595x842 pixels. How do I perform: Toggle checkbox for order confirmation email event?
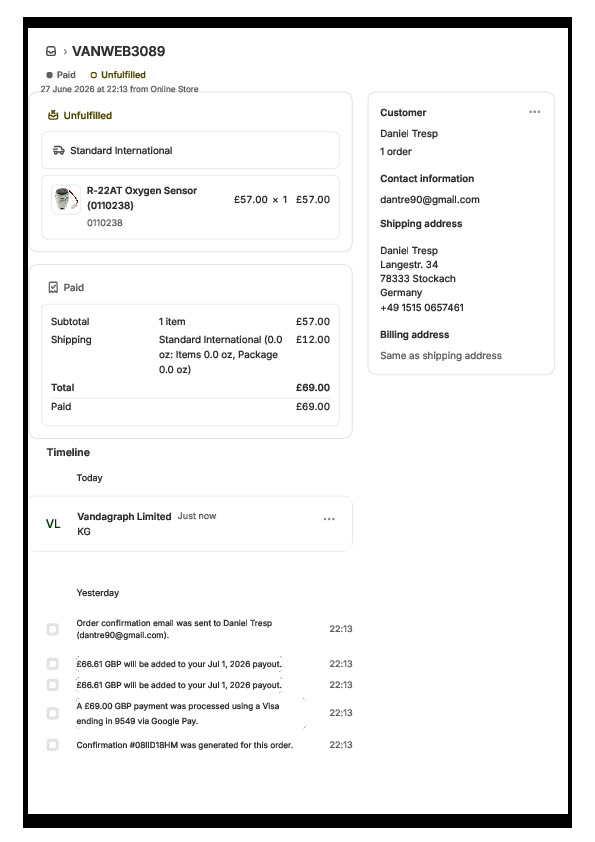click(x=53, y=629)
